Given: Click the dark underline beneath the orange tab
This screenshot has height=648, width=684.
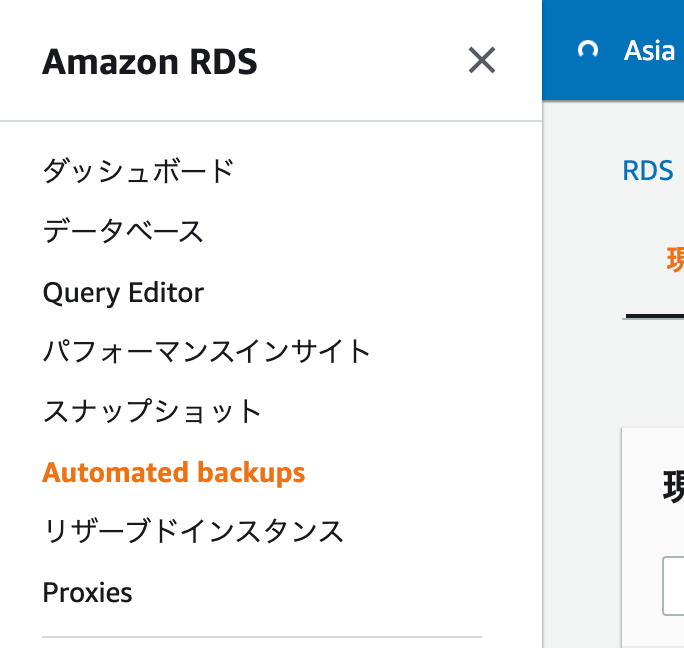Looking at the screenshot, I should tap(655, 315).
